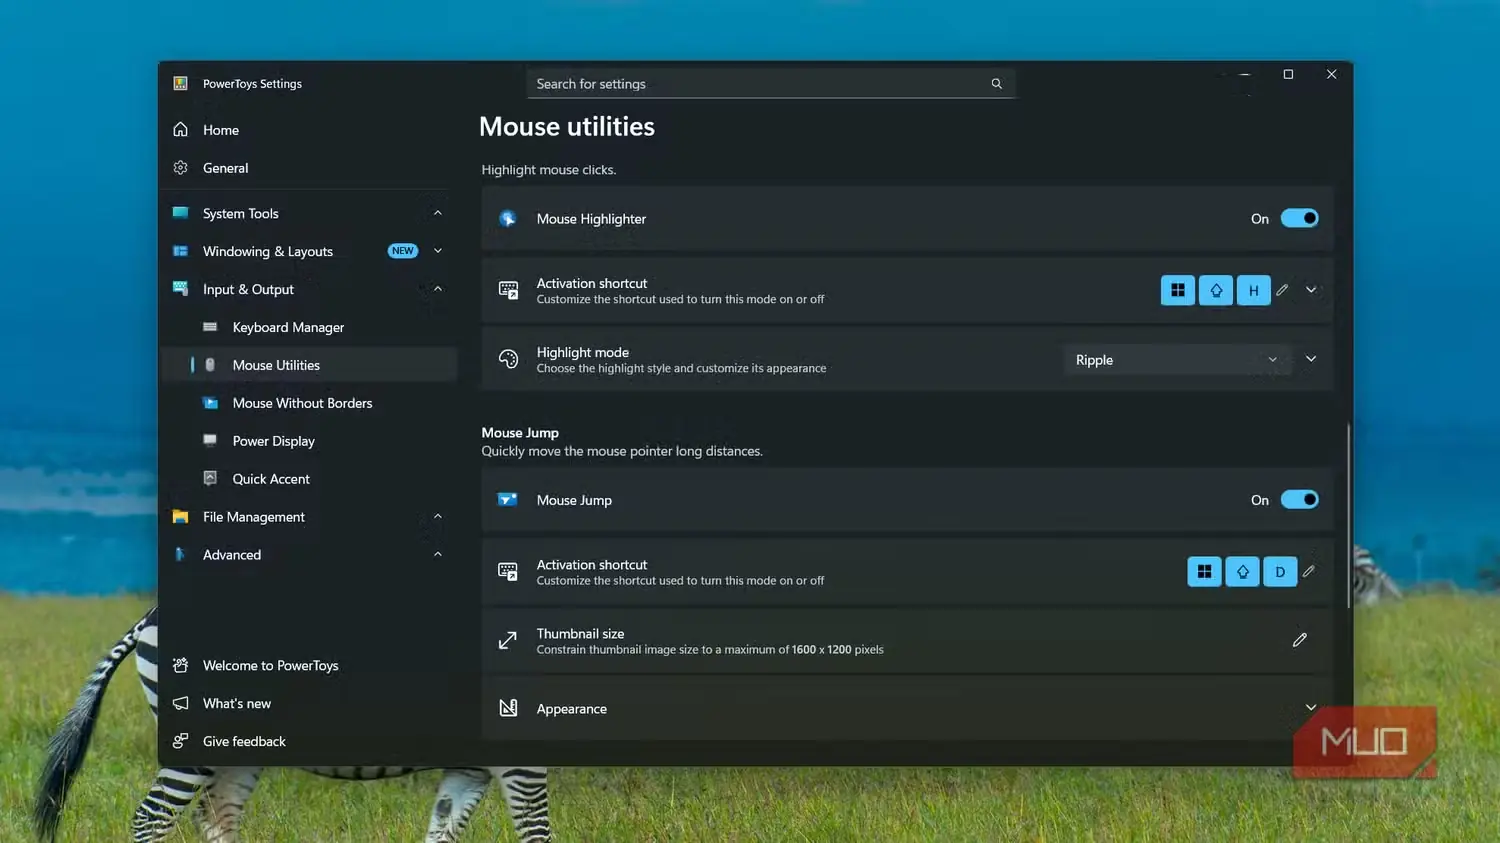The height and width of the screenshot is (843, 1500).
Task: Click the Appearance row icon
Action: [508, 708]
